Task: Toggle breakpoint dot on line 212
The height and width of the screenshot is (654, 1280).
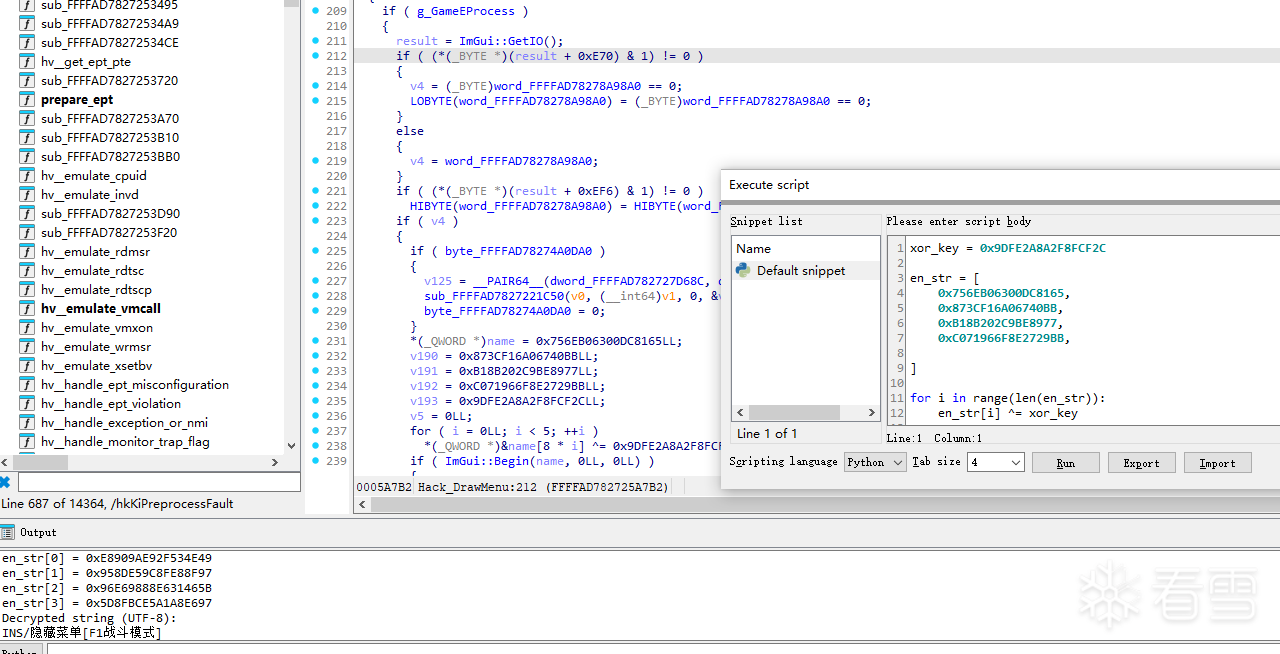Action: point(316,56)
